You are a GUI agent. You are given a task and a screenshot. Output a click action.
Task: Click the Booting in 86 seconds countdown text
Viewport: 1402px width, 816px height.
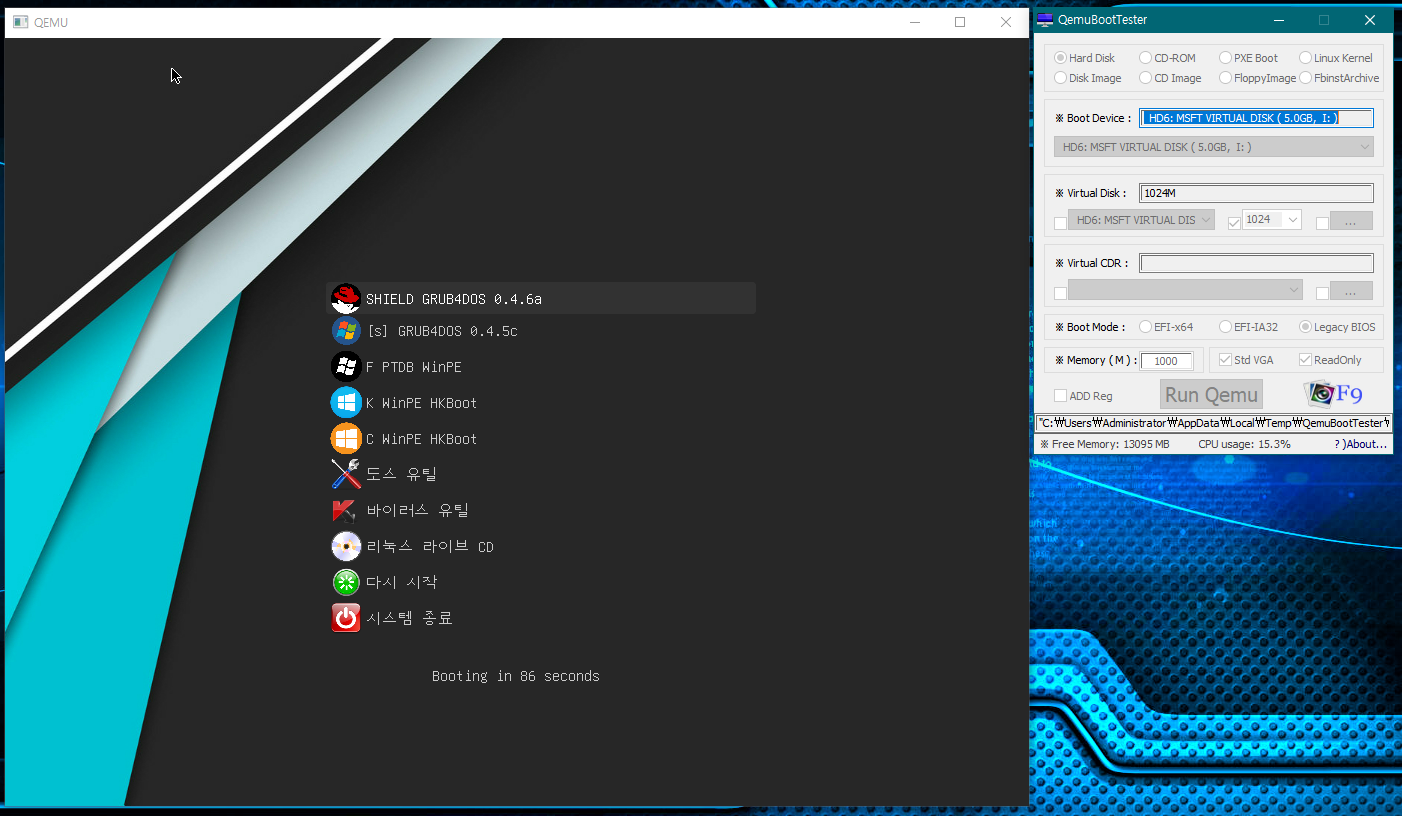[516, 676]
